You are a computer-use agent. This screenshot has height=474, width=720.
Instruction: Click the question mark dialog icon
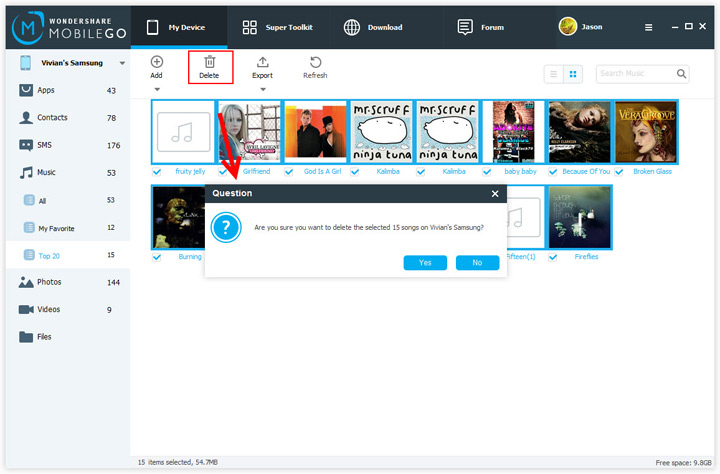pyautogui.click(x=226, y=227)
